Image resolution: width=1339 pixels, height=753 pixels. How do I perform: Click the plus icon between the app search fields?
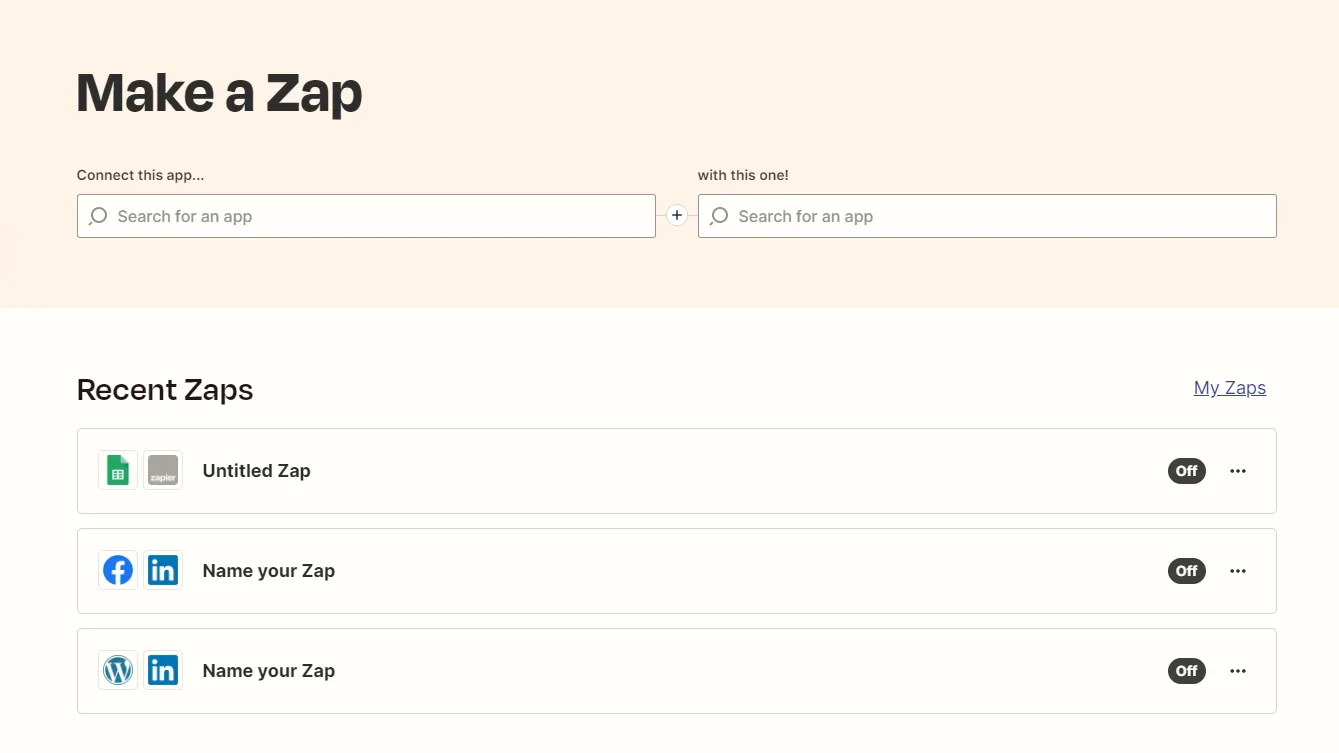tap(677, 215)
